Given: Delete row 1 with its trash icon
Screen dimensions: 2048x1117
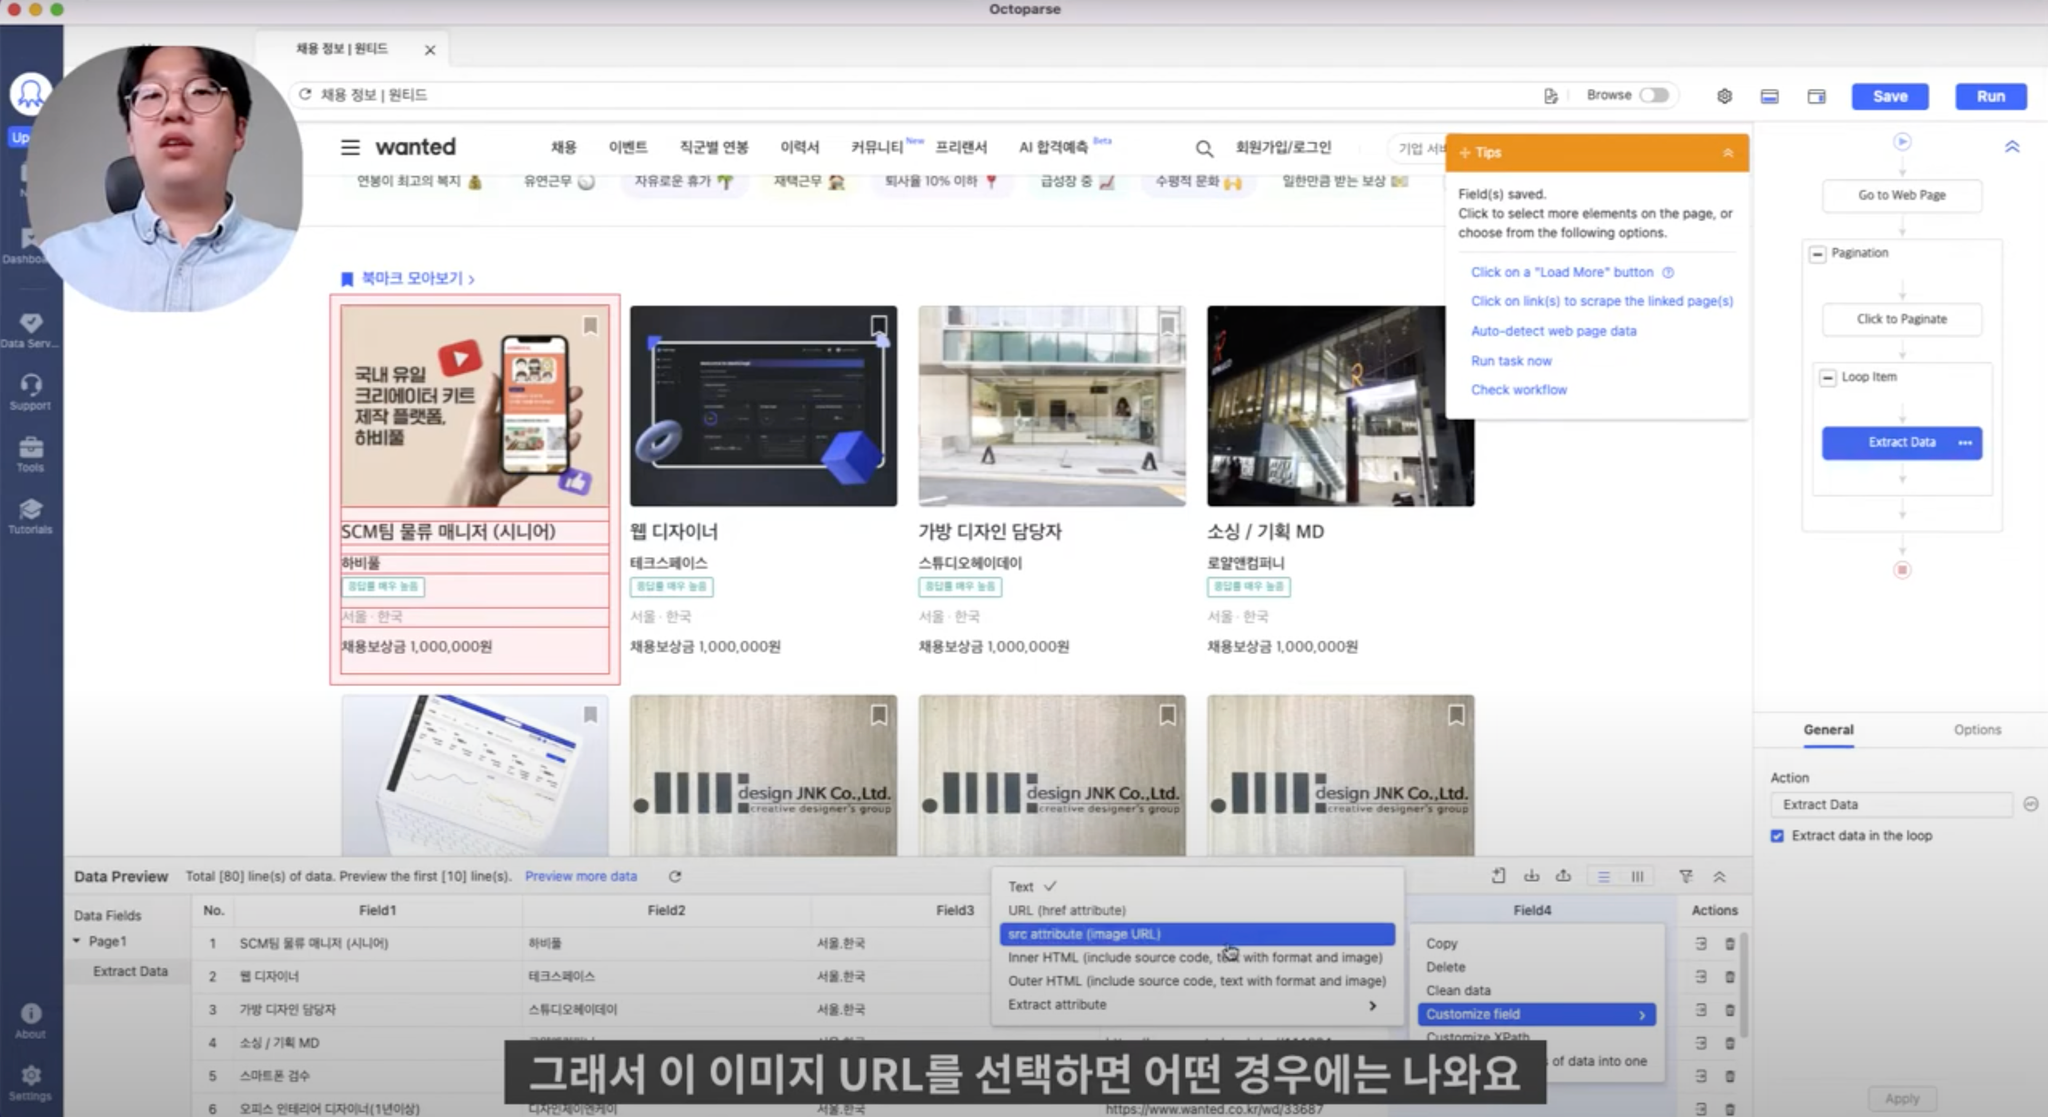Looking at the screenshot, I should (x=1729, y=943).
